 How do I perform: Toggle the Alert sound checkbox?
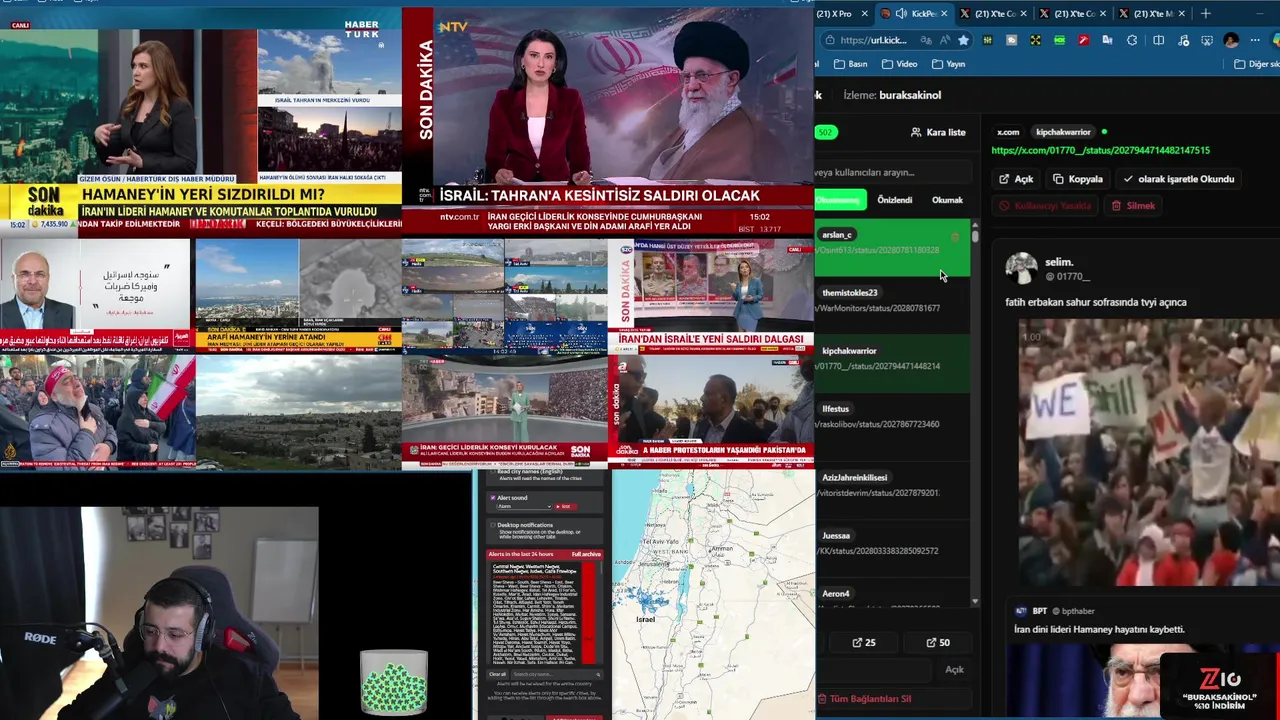pos(492,497)
